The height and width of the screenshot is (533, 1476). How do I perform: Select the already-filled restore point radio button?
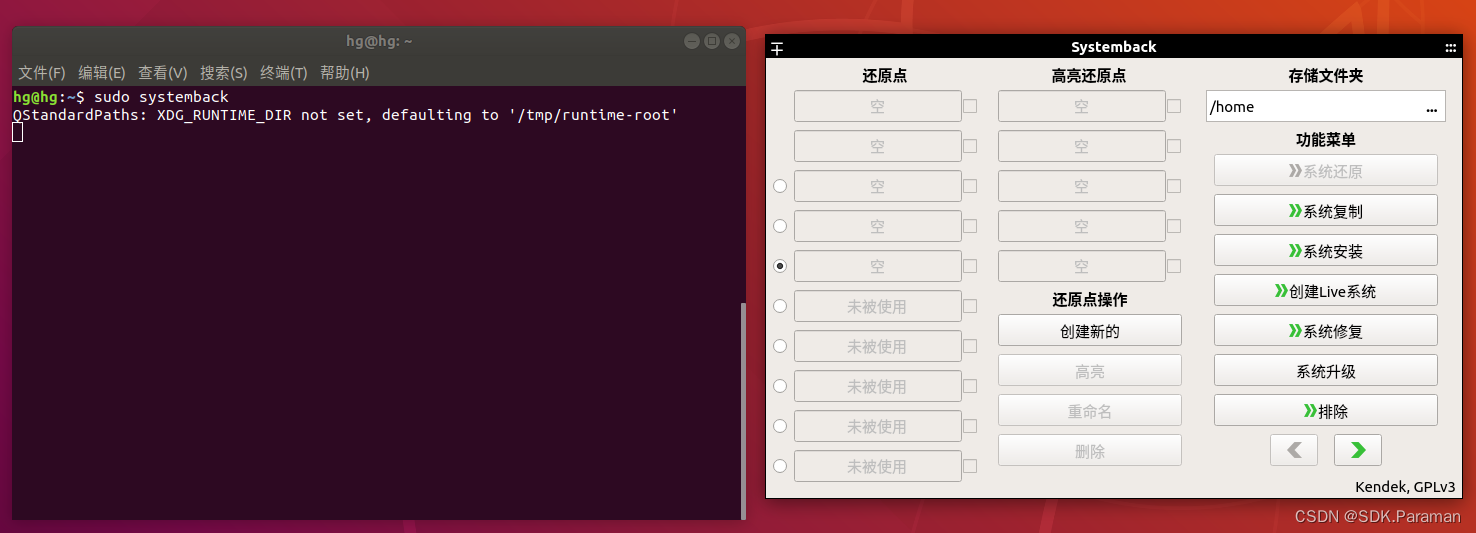[780, 266]
